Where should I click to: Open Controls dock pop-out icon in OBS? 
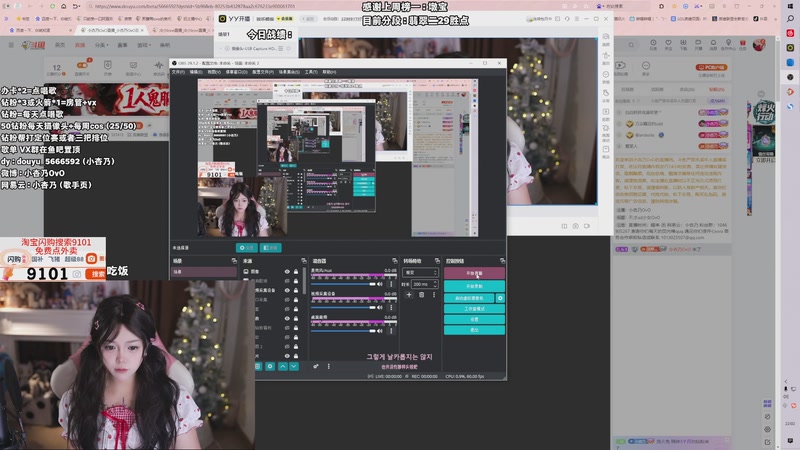(x=502, y=261)
